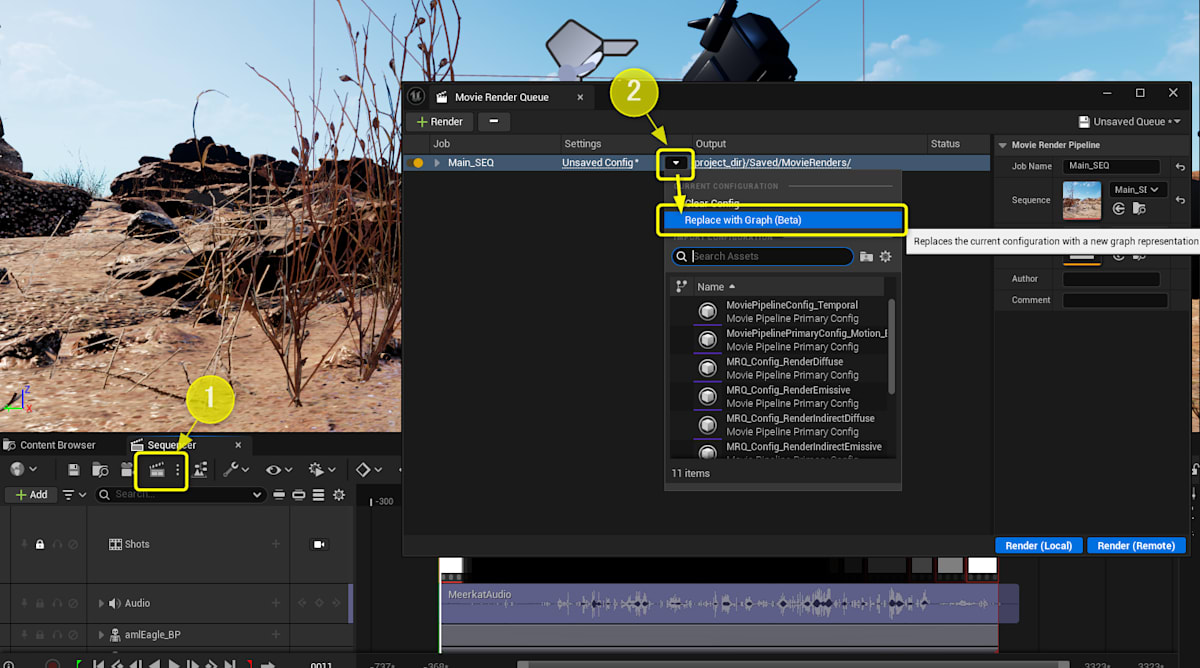Image resolution: width=1200 pixels, height=668 pixels.
Task: Expand the Audio track
Action: [101, 603]
